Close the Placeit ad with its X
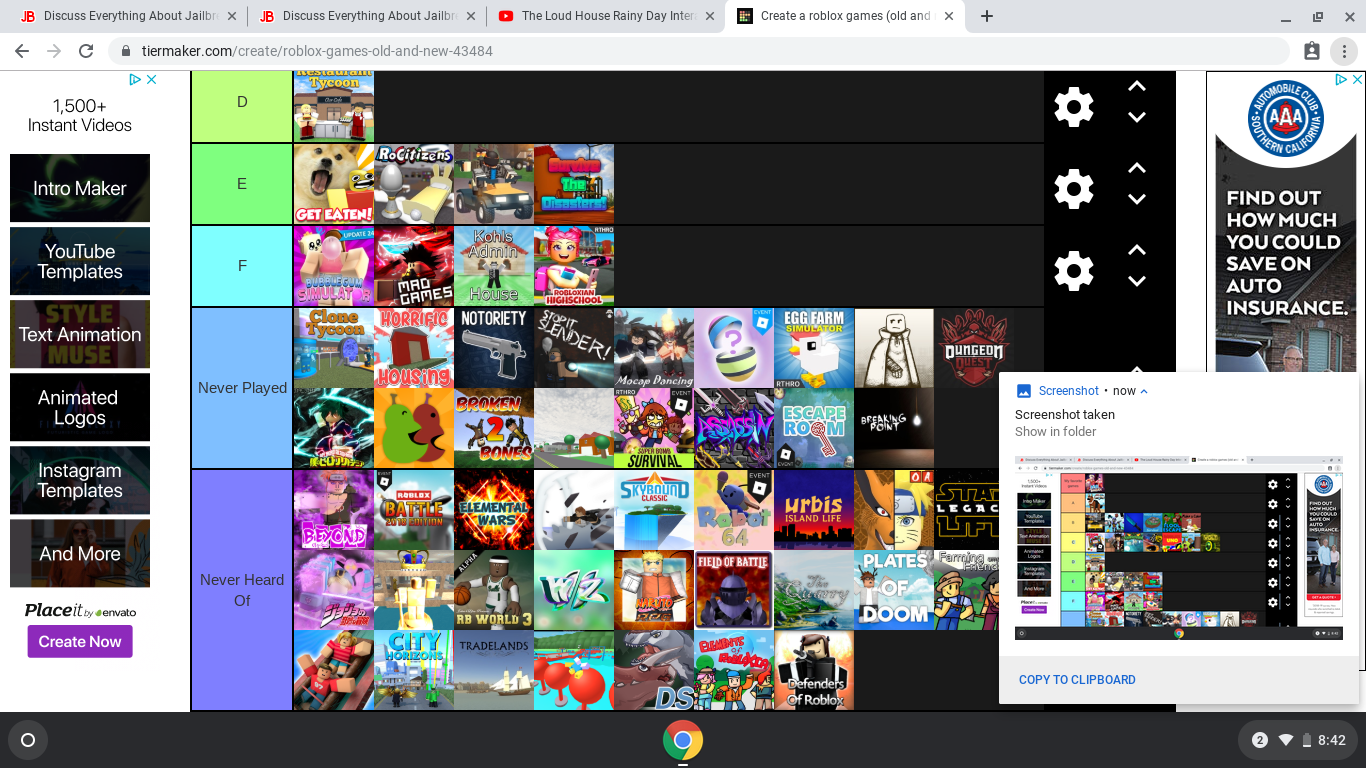Image resolution: width=1366 pixels, height=768 pixels. click(x=152, y=80)
